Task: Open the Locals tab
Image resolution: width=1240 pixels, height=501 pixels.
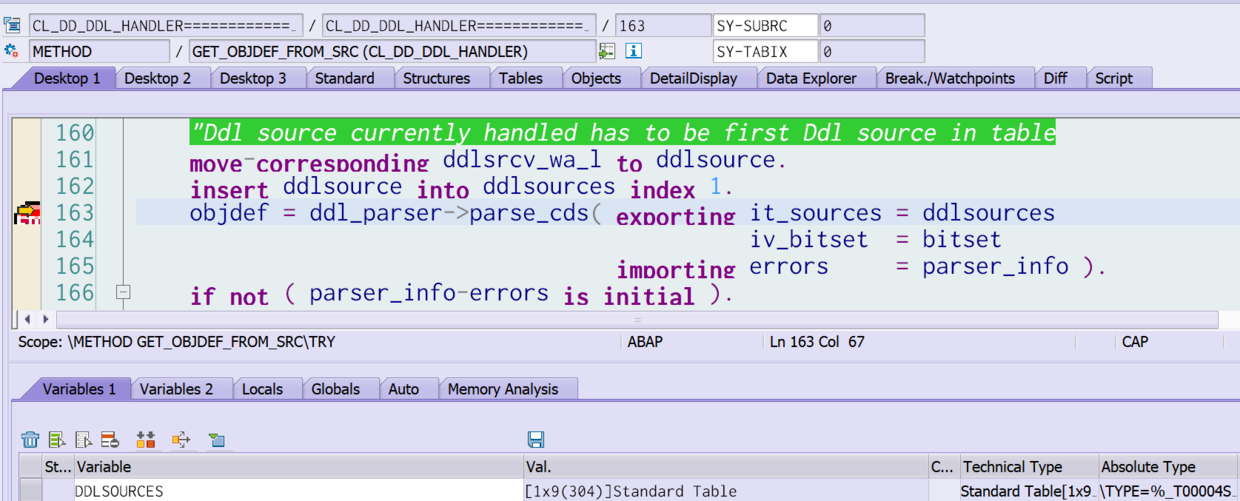Action: (262, 389)
